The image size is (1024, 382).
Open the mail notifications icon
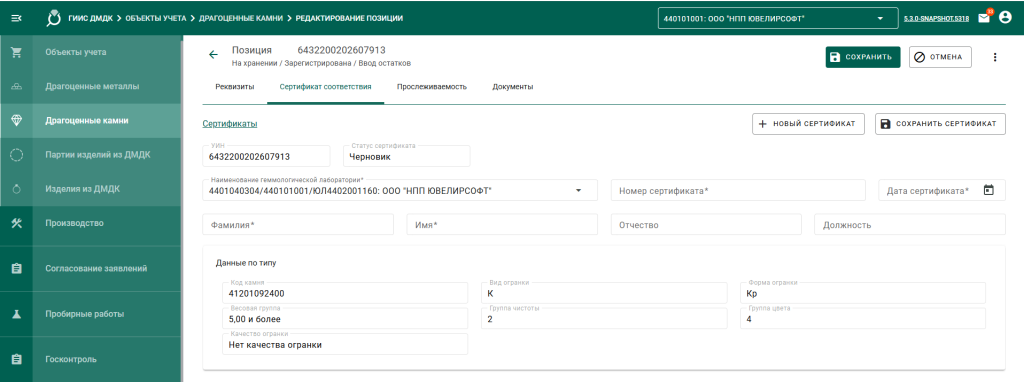click(984, 18)
